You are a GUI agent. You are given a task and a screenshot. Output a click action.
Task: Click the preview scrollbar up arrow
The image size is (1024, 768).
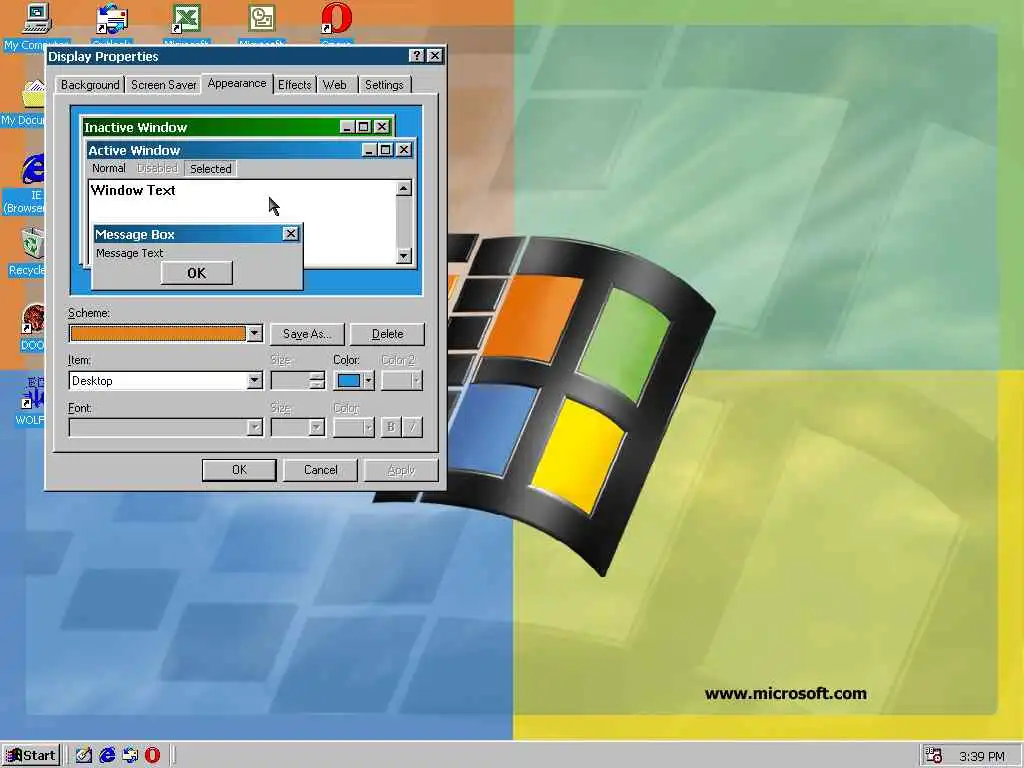tap(404, 189)
